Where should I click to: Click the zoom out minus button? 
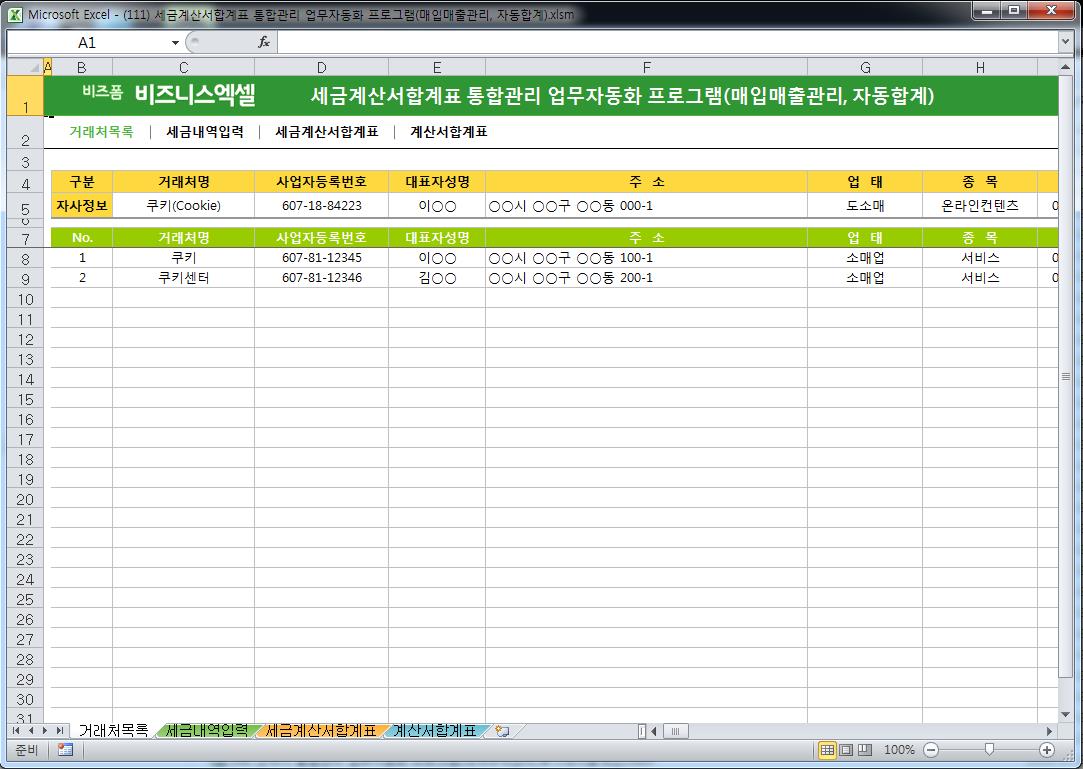pyautogui.click(x=931, y=750)
